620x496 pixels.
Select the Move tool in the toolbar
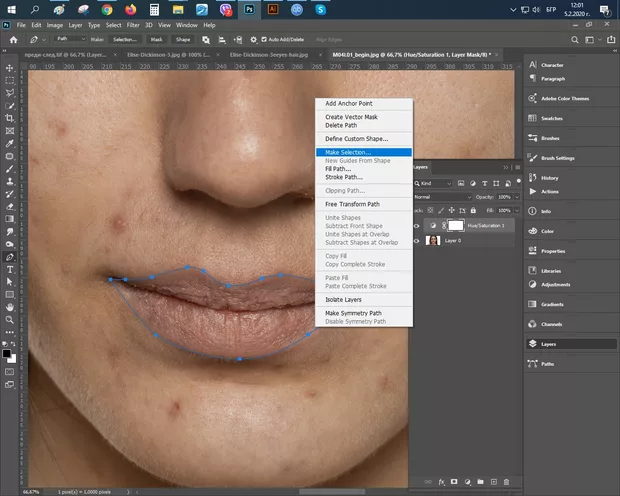10,68
